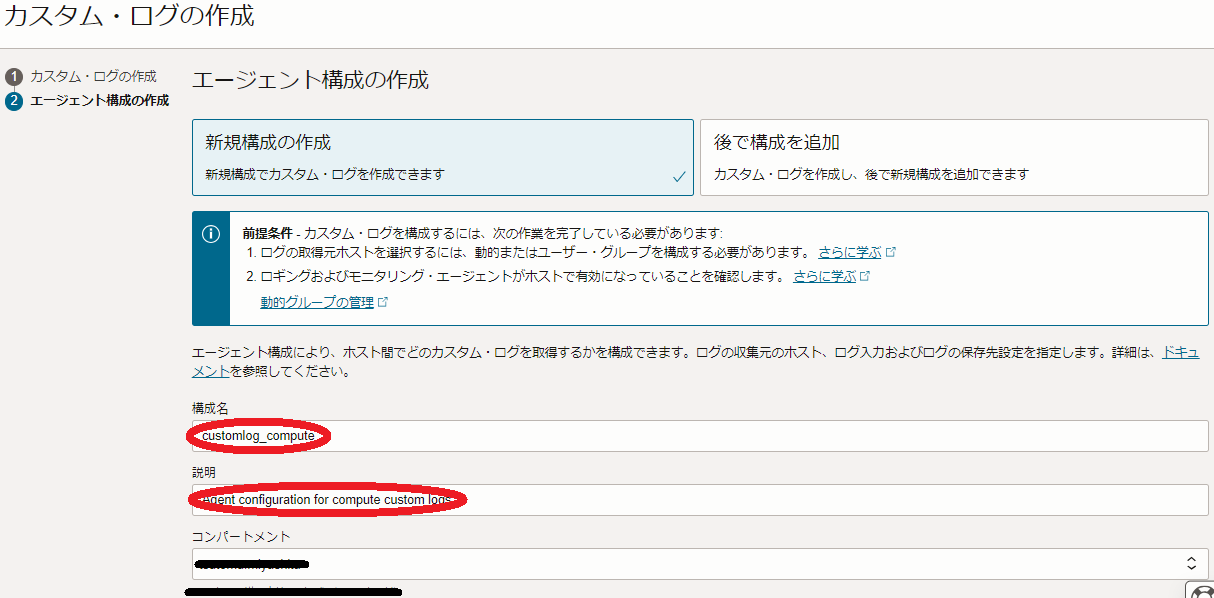
Task: Select the エージェント構成の作成 step label
Action: click(99, 101)
